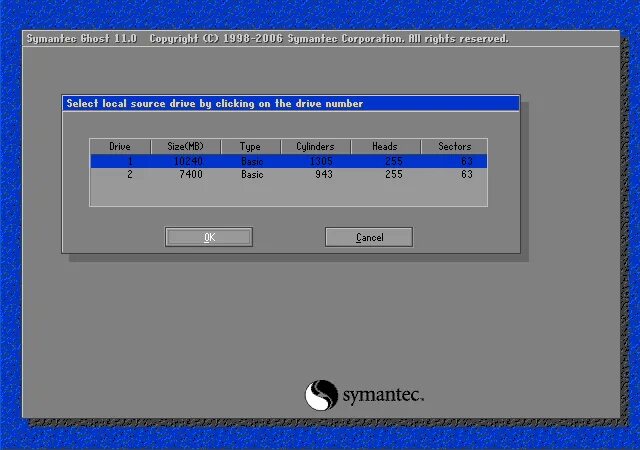This screenshot has width=640, height=450.
Task: Select drive number 2 in the list
Action: [130, 174]
